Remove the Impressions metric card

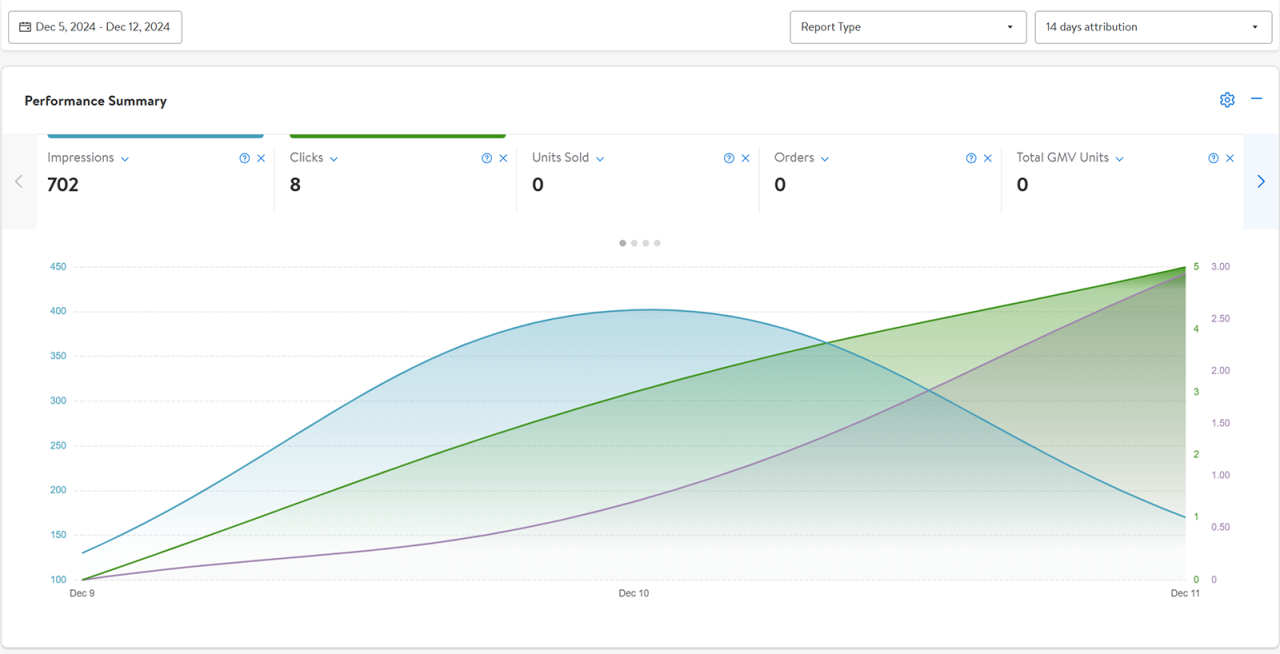pos(261,158)
